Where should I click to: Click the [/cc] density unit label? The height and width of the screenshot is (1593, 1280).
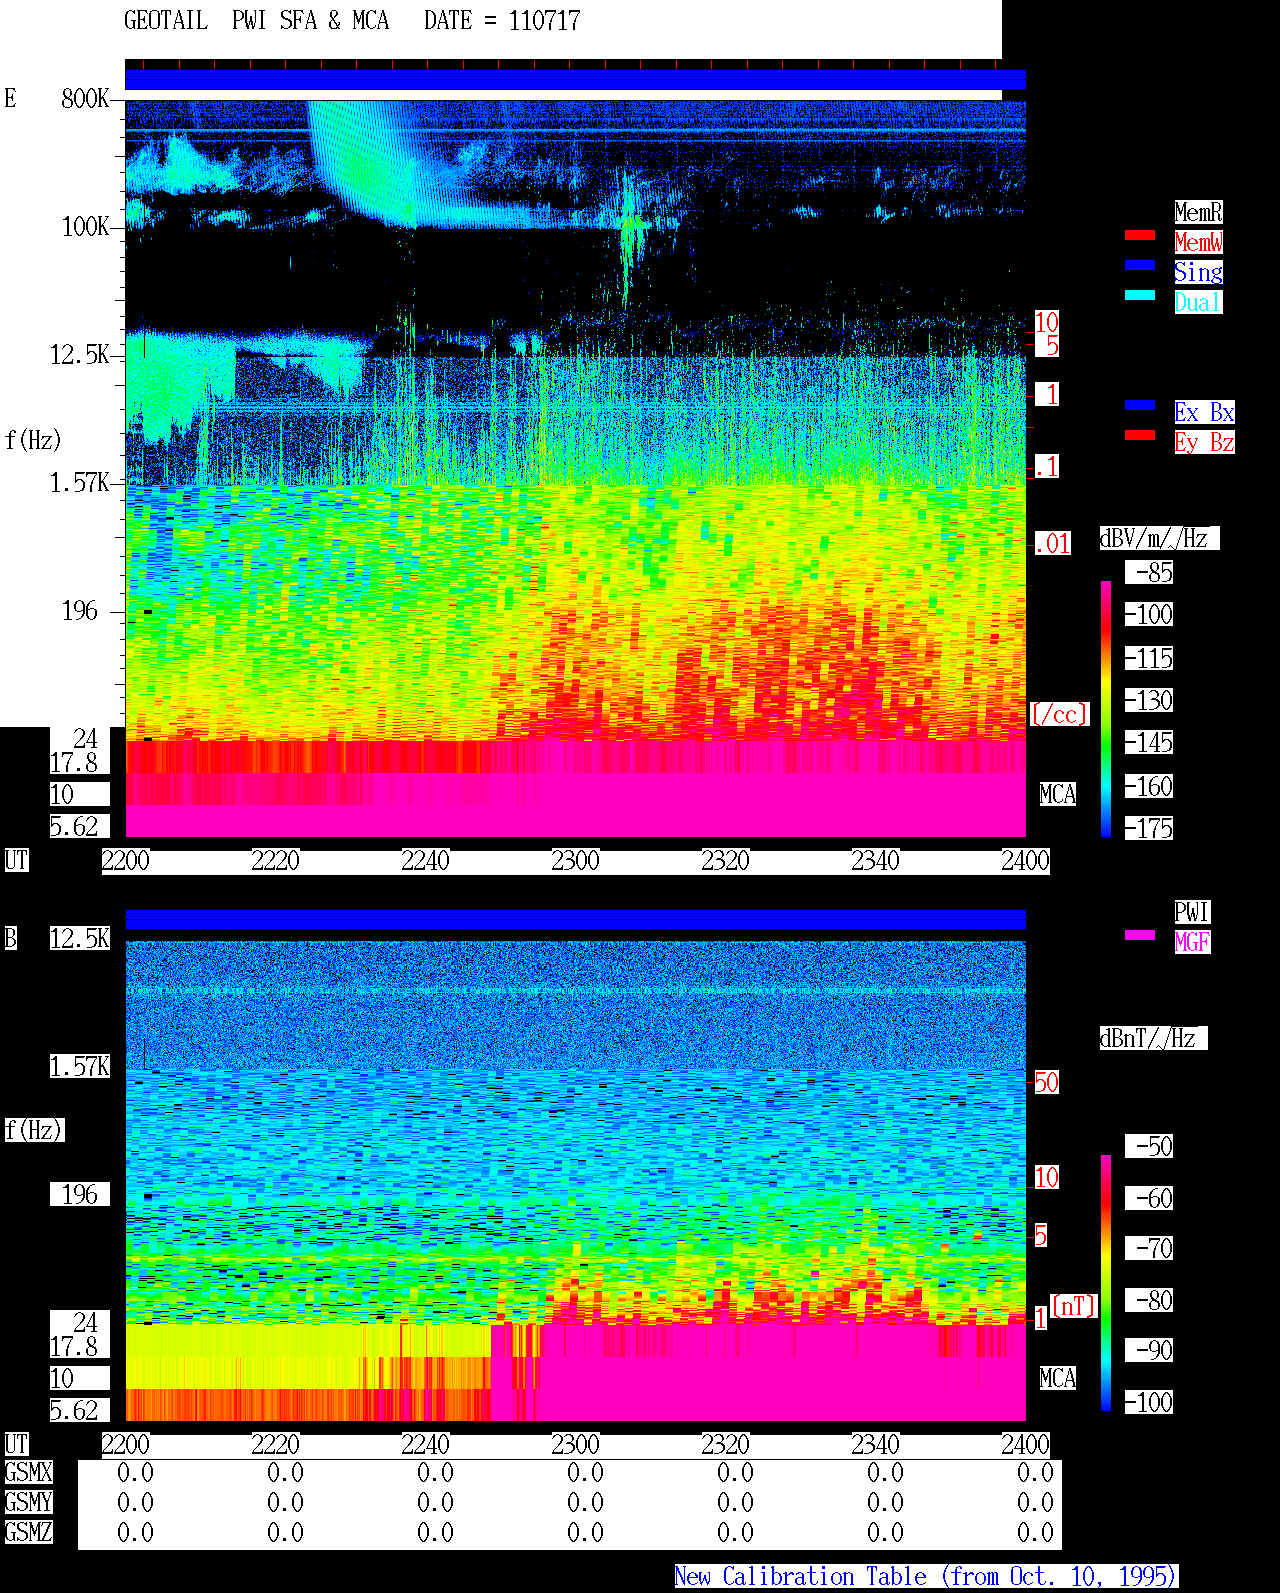(x=1059, y=714)
